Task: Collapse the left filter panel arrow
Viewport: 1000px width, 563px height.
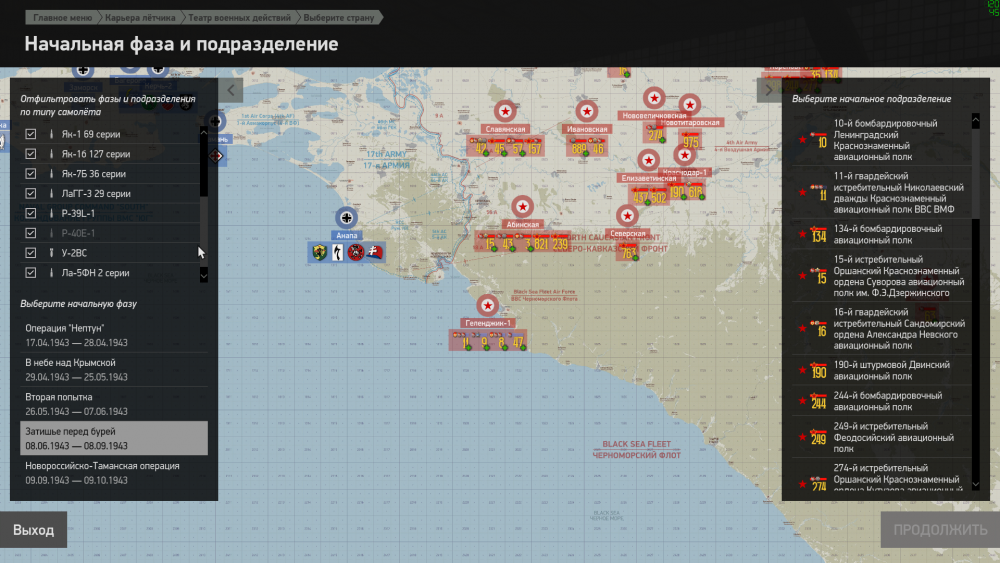Action: (232, 90)
